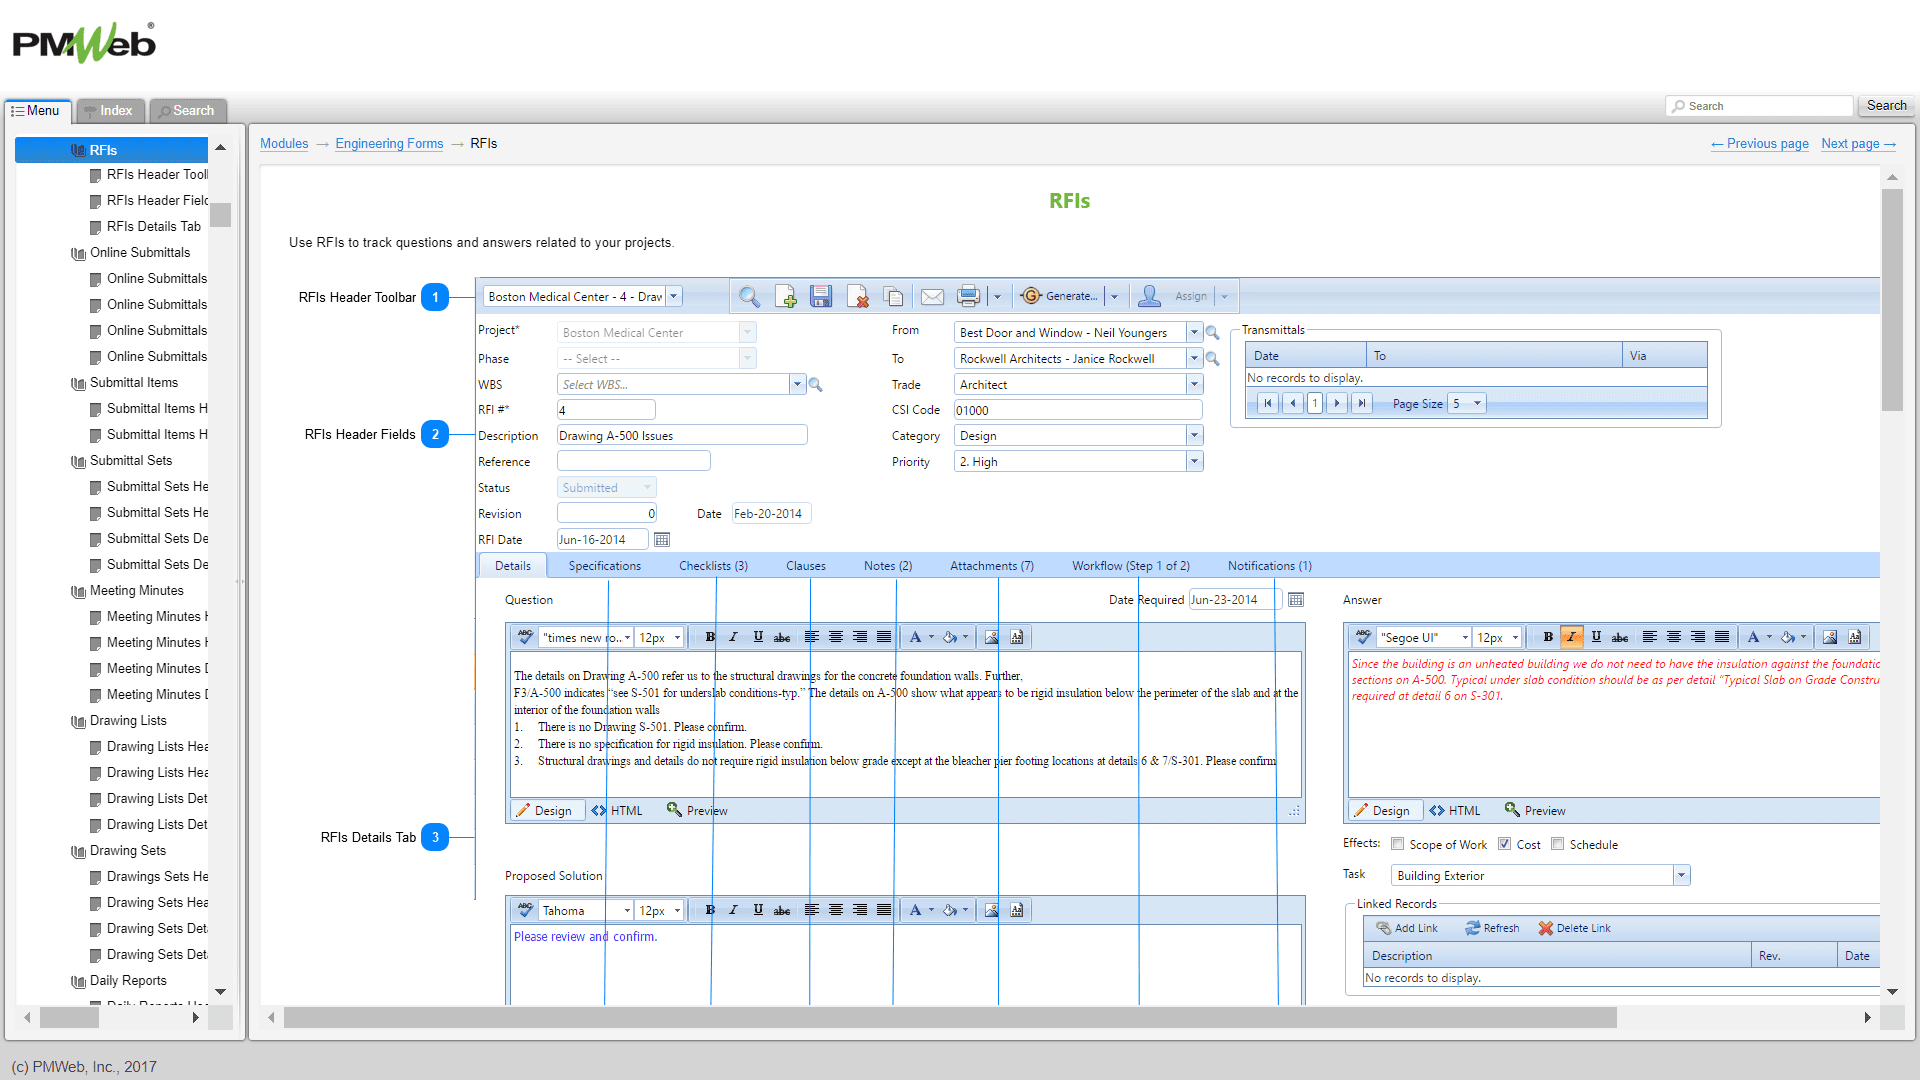Click the email envelope icon
1920x1080 pixels.
point(932,297)
